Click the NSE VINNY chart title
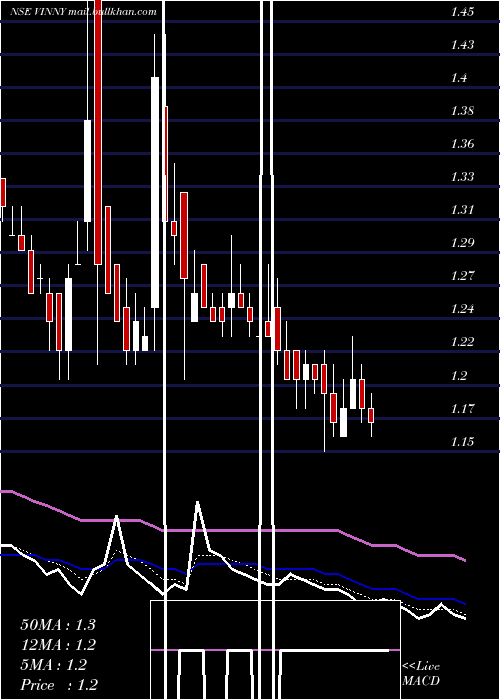This screenshot has height=700, width=500. coord(83,12)
